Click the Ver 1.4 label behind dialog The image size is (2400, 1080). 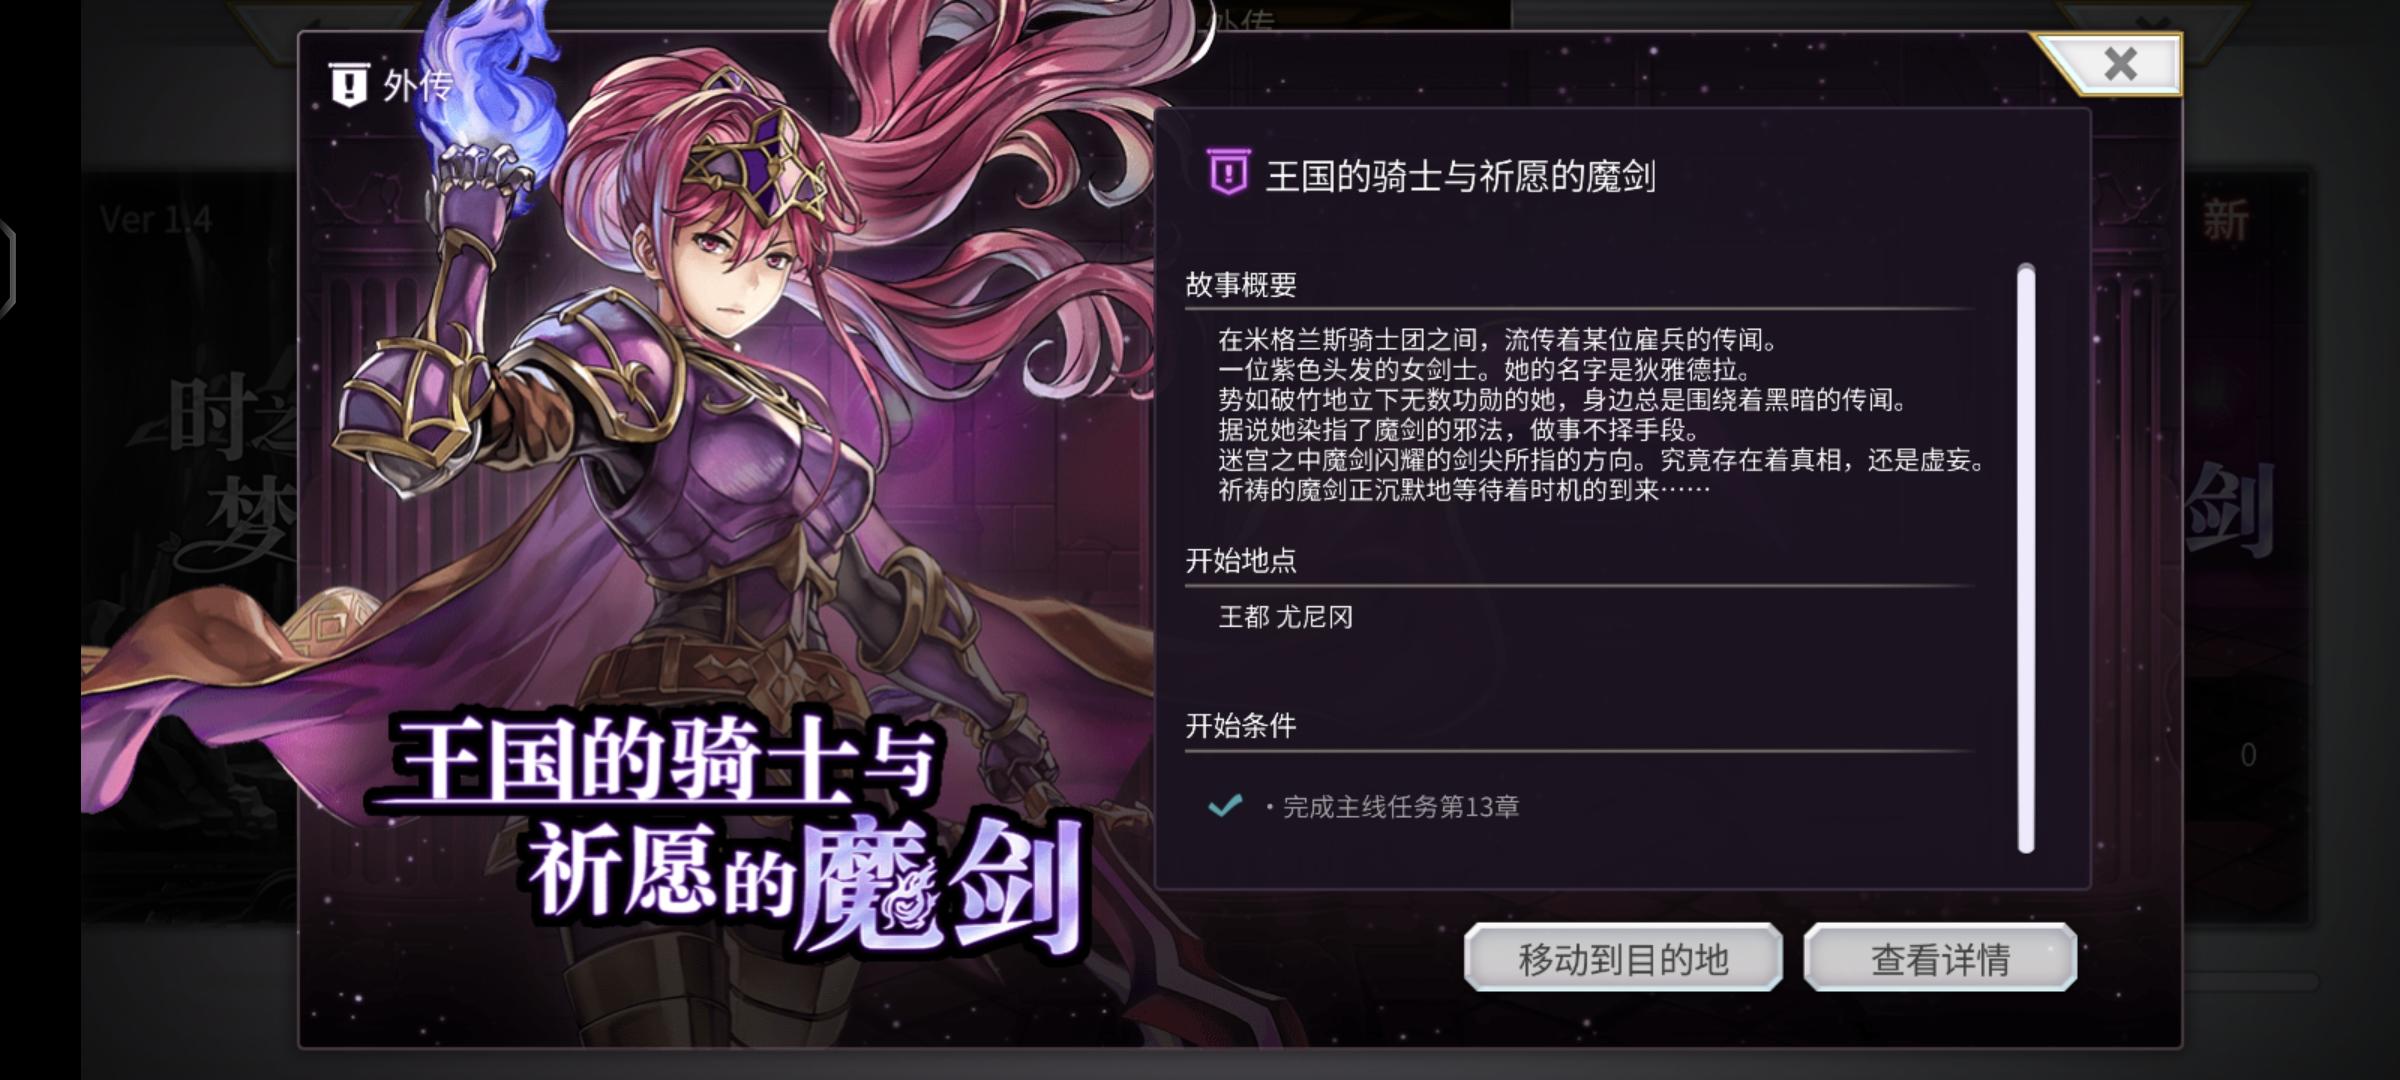pos(156,219)
